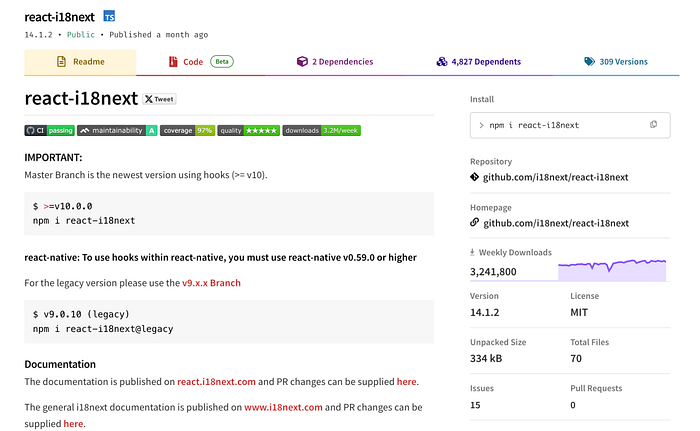Select the version value '14.1.2' in sidebar
The width and height of the screenshot is (700, 431).
tap(484, 313)
